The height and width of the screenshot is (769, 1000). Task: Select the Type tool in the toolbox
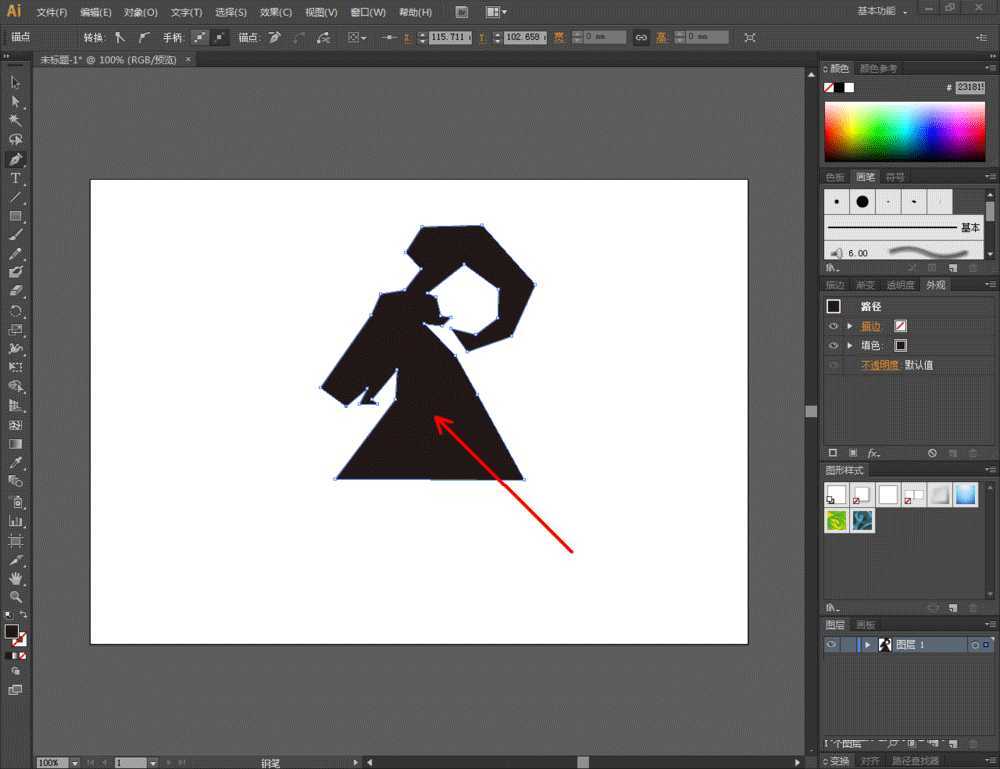coord(15,178)
